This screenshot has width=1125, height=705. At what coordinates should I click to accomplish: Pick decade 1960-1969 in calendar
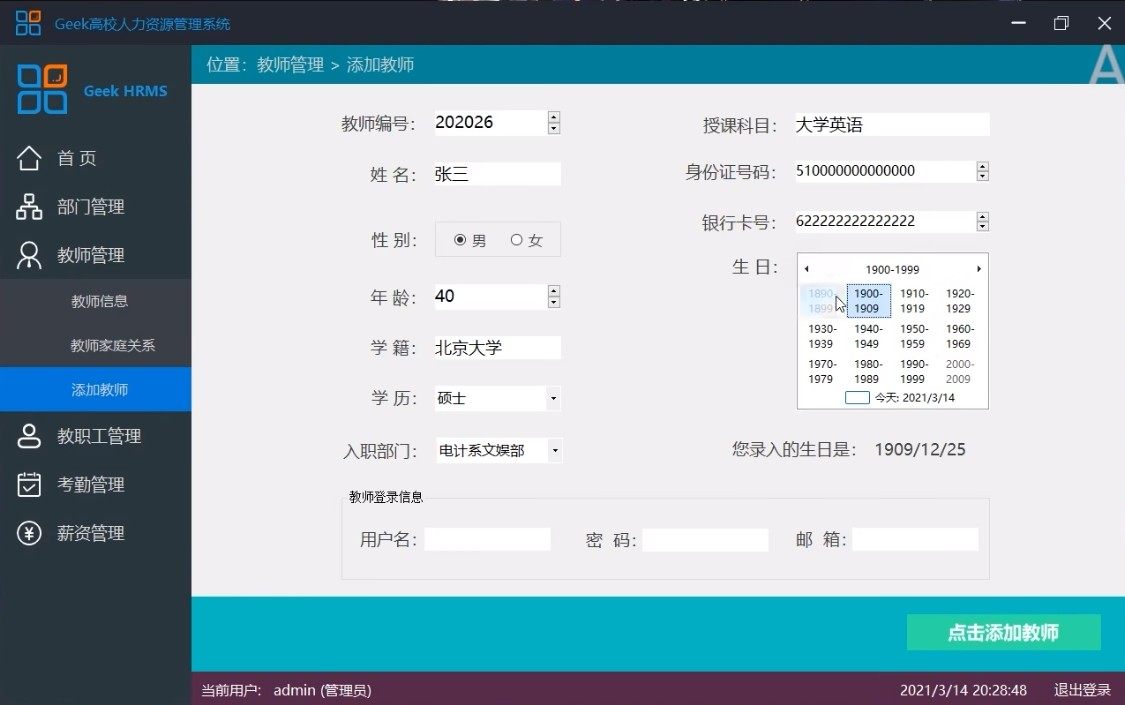(959, 336)
